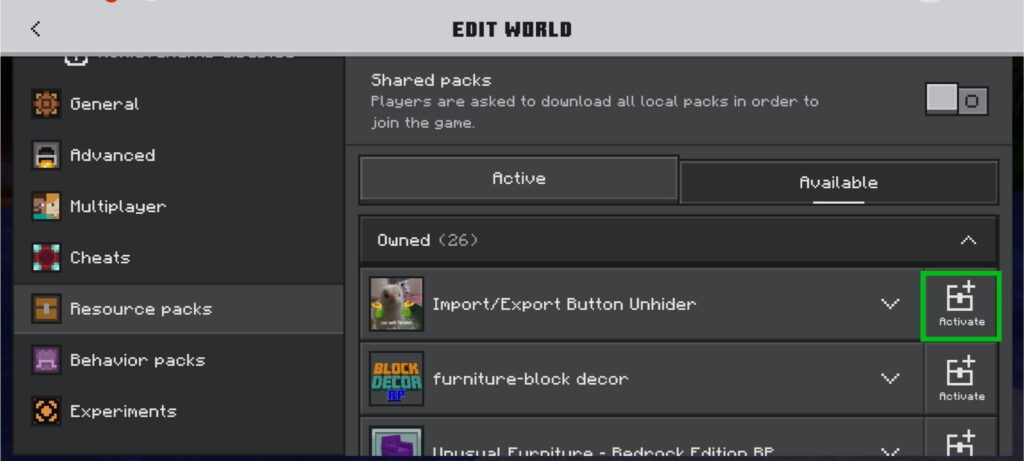The height and width of the screenshot is (461, 1024).
Task: Switch to the Active packs tab
Action: pyautogui.click(x=519, y=178)
